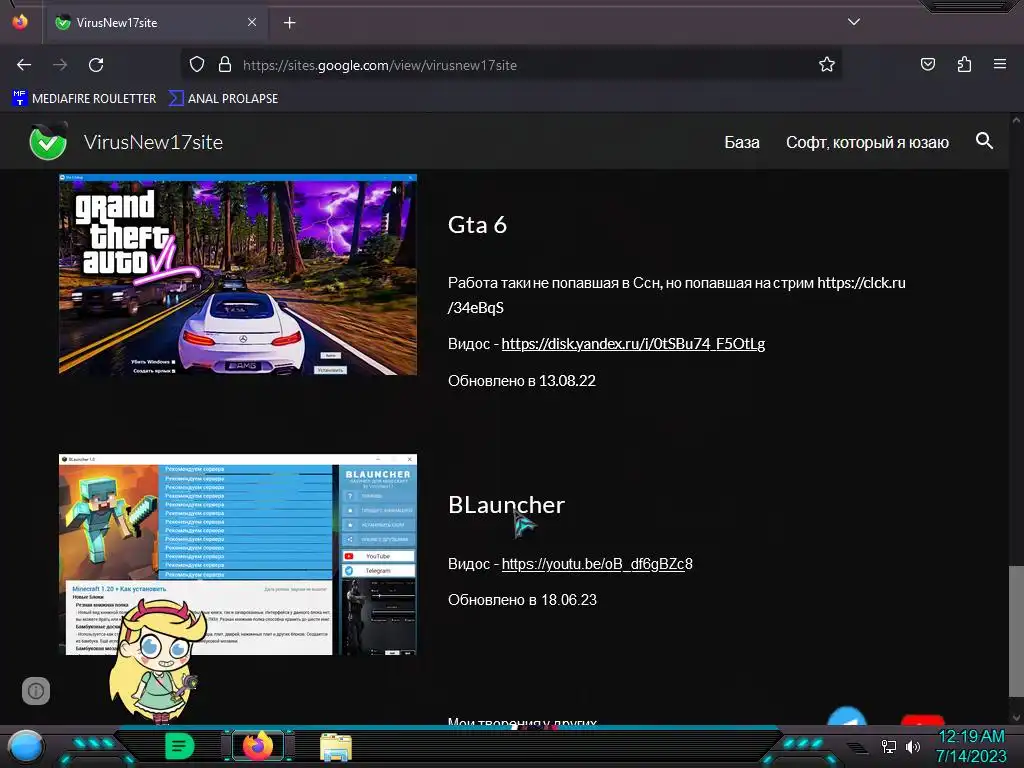The height and width of the screenshot is (768, 1024).
Task: View site security lock information
Action: click(x=225, y=64)
